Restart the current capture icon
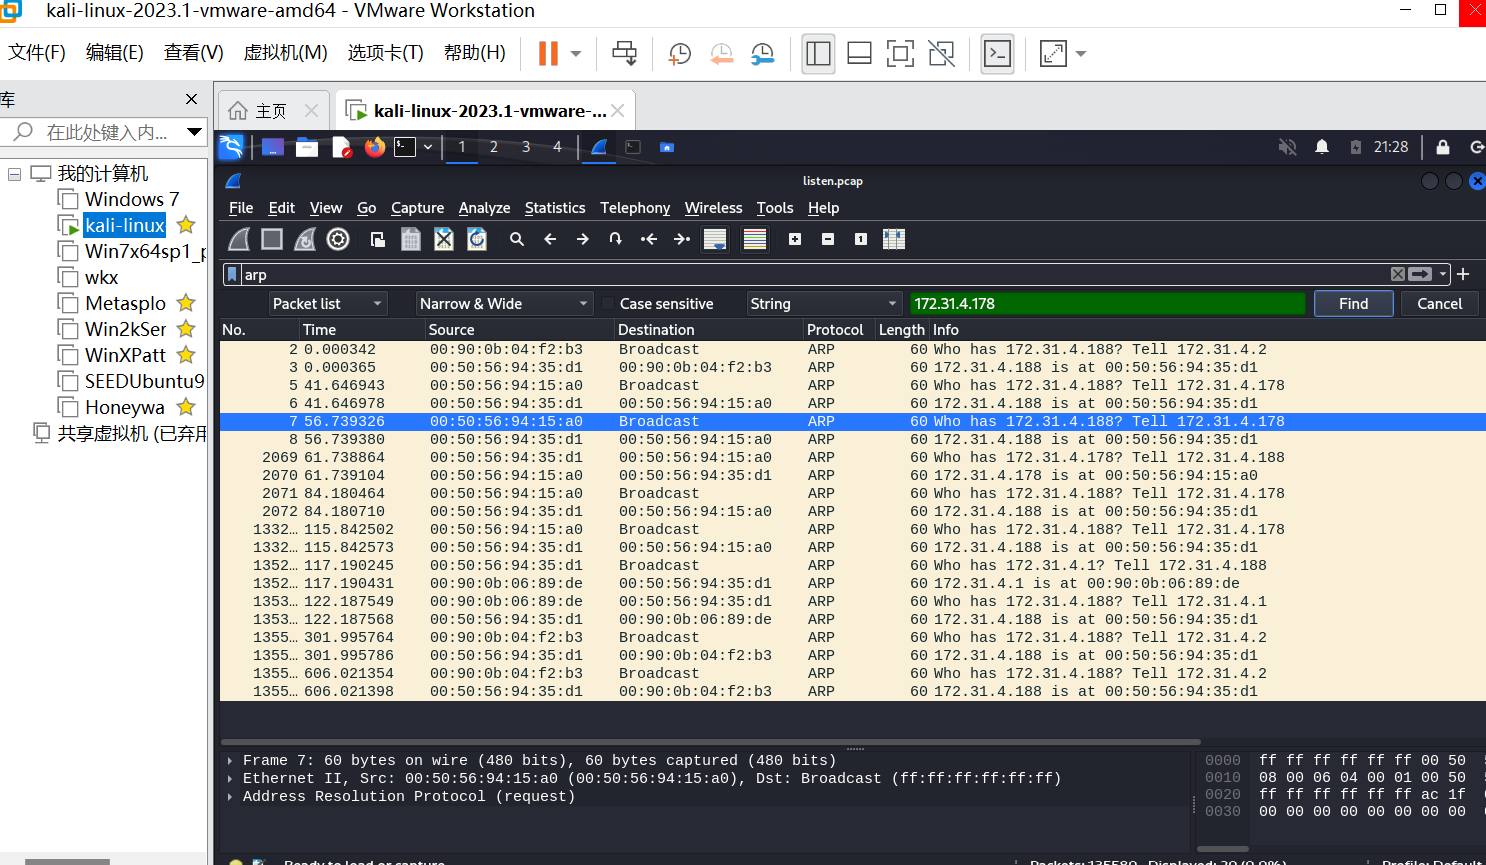 pyautogui.click(x=305, y=239)
